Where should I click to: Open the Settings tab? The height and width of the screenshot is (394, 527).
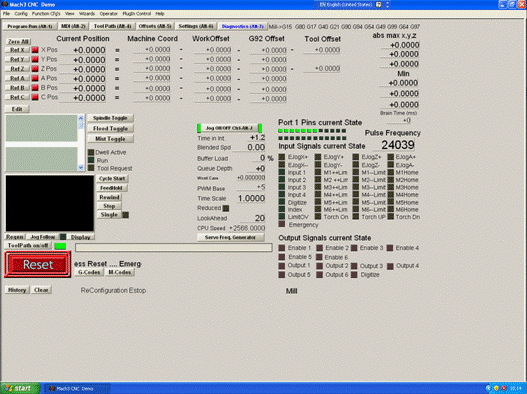(196, 26)
